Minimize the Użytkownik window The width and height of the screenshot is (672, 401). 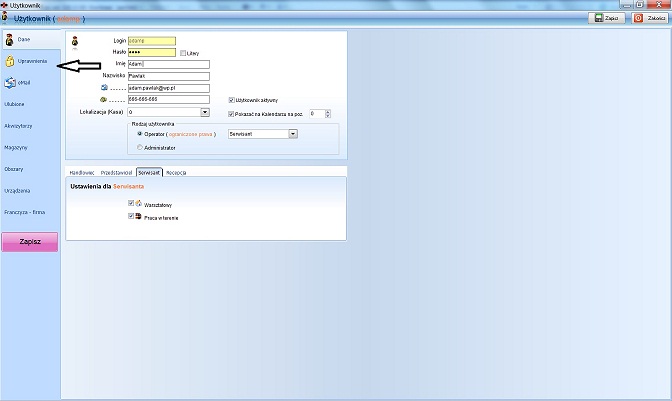coord(626,4)
